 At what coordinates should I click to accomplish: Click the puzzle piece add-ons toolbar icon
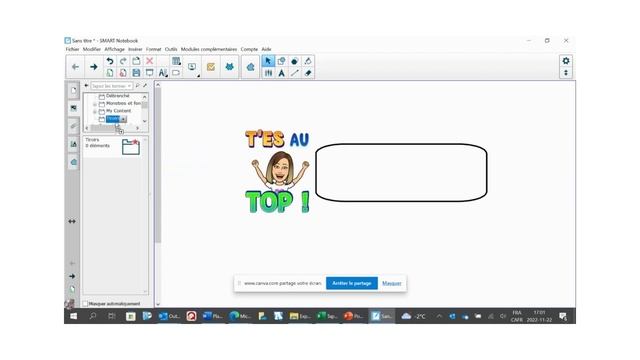pyautogui.click(x=251, y=67)
